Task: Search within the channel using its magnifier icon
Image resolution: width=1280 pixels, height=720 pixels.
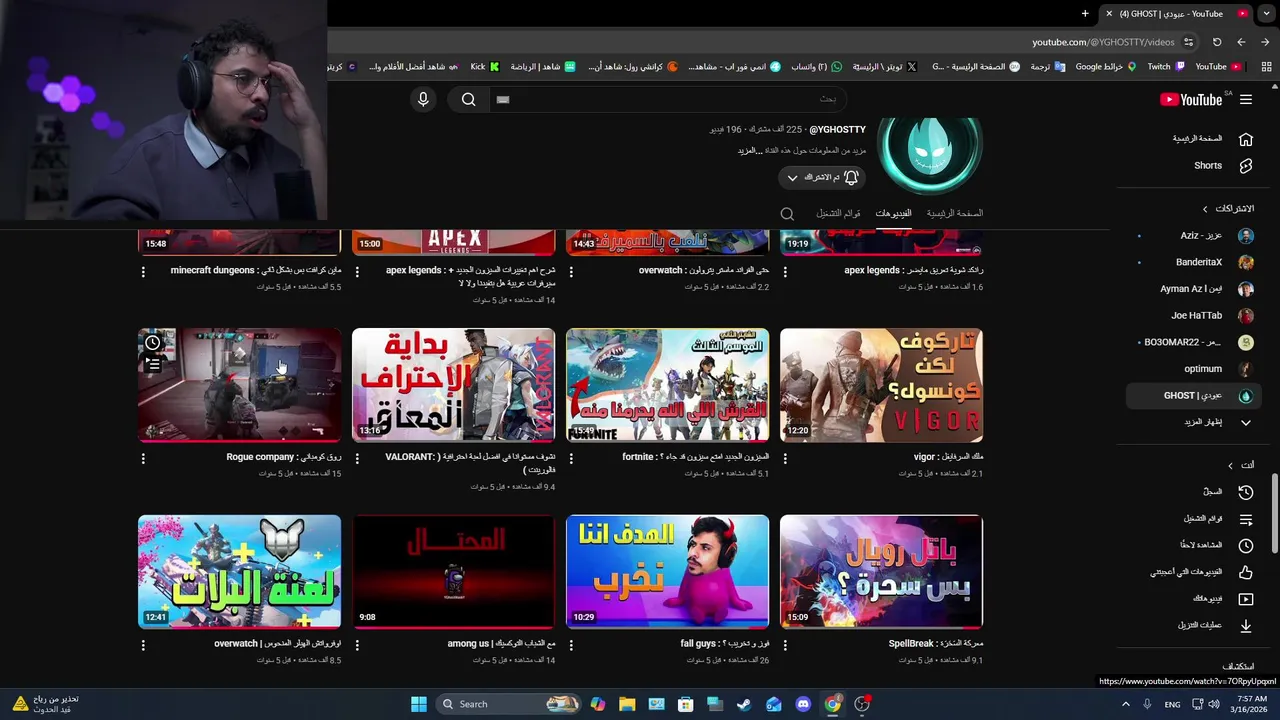Action: [x=787, y=214]
